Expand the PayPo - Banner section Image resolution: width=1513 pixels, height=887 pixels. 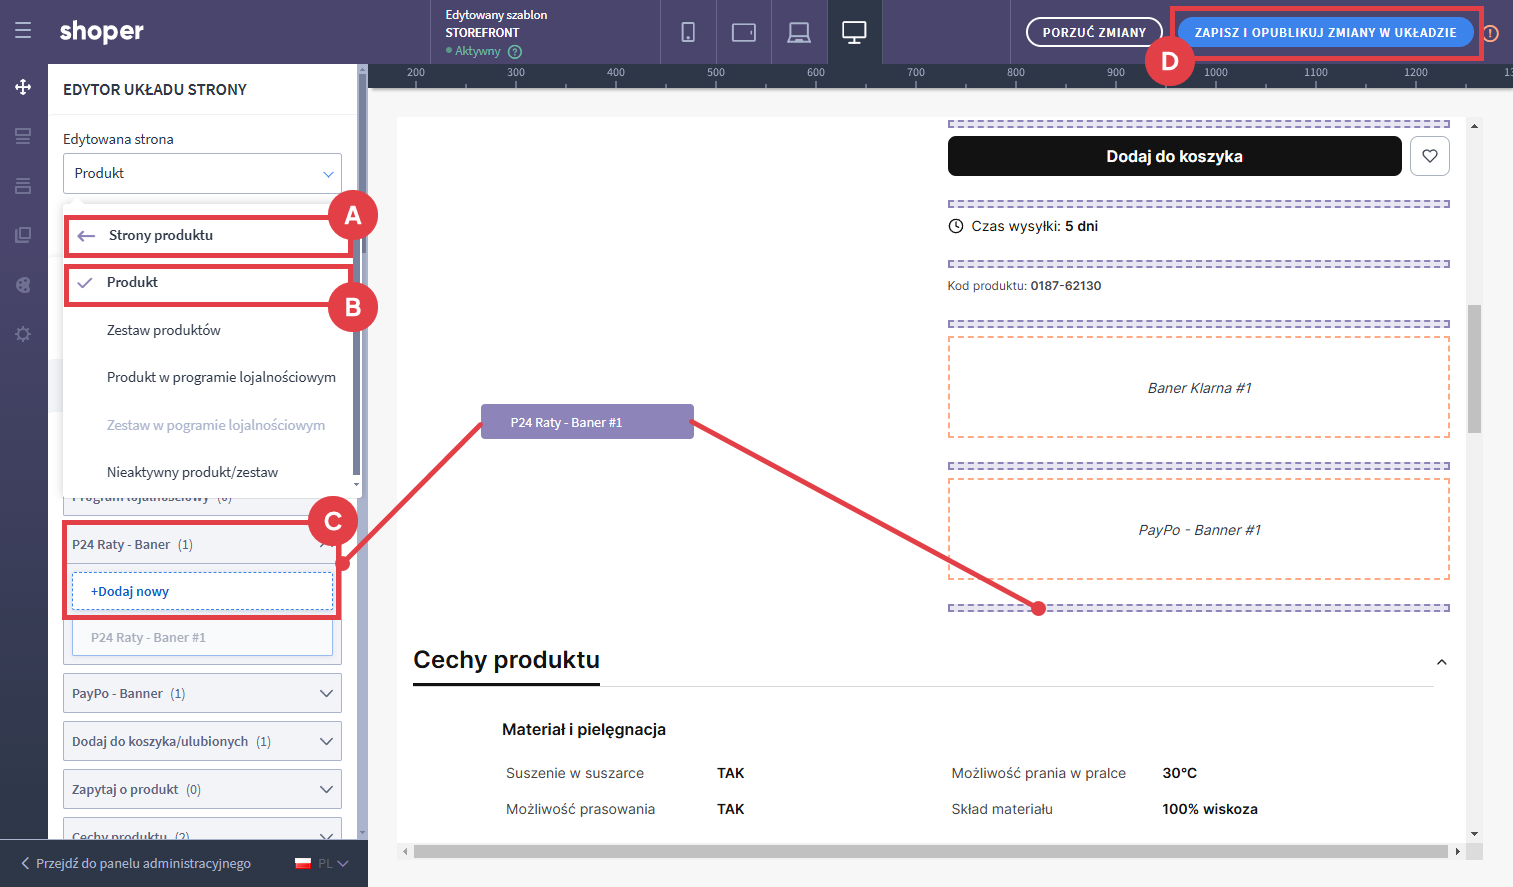click(x=325, y=693)
